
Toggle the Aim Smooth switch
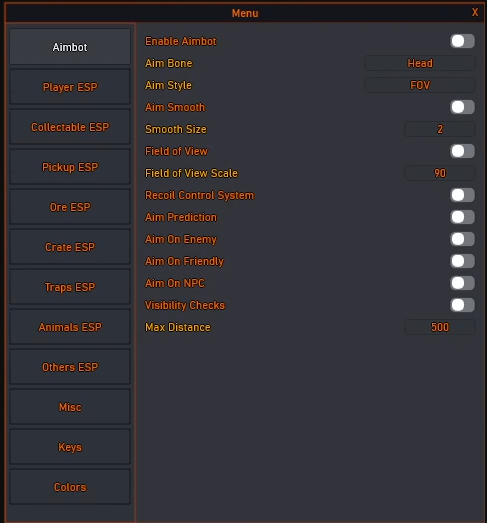pyautogui.click(x=462, y=107)
